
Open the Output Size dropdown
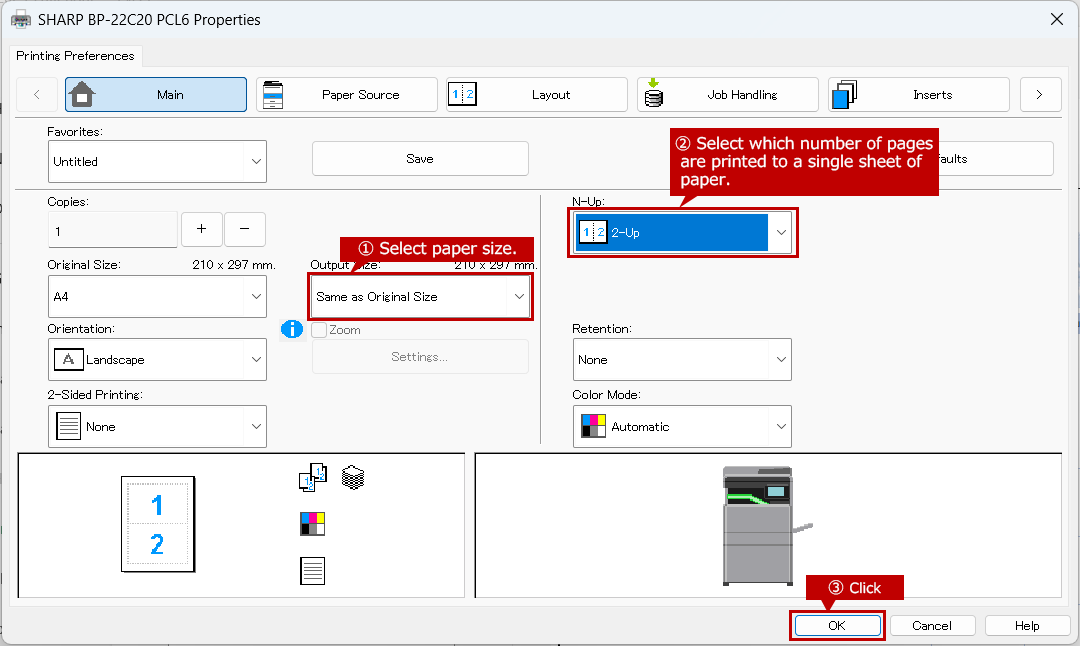[420, 296]
